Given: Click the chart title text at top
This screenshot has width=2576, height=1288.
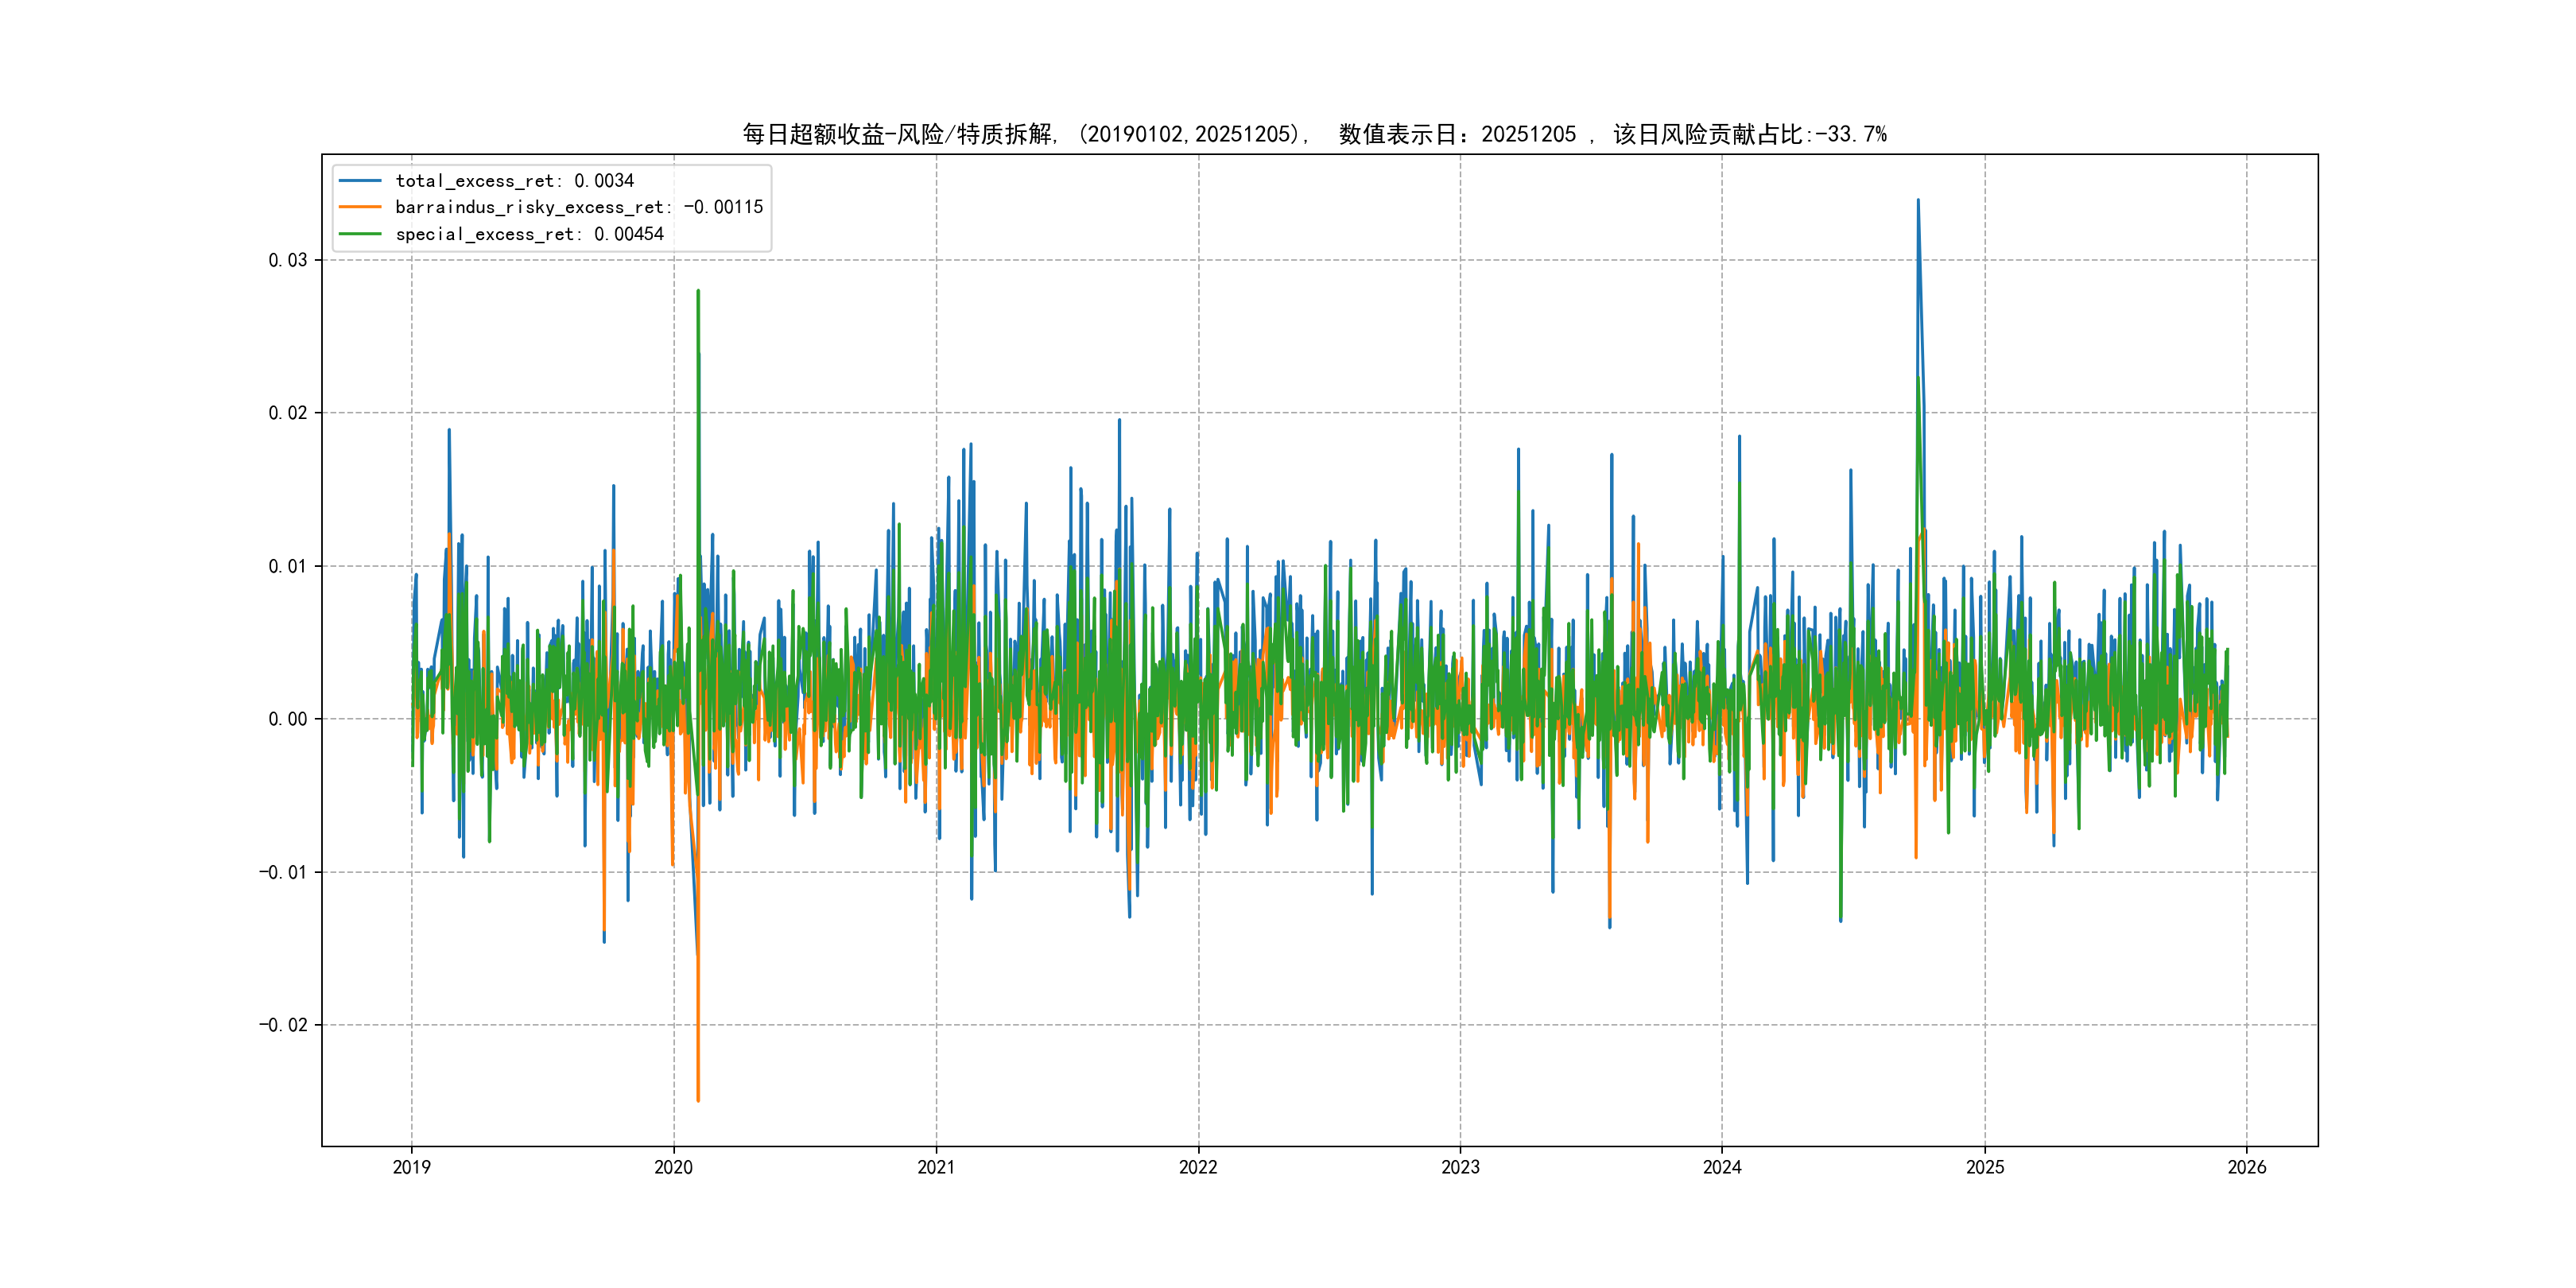Looking at the screenshot, I should [x=1314, y=134].
